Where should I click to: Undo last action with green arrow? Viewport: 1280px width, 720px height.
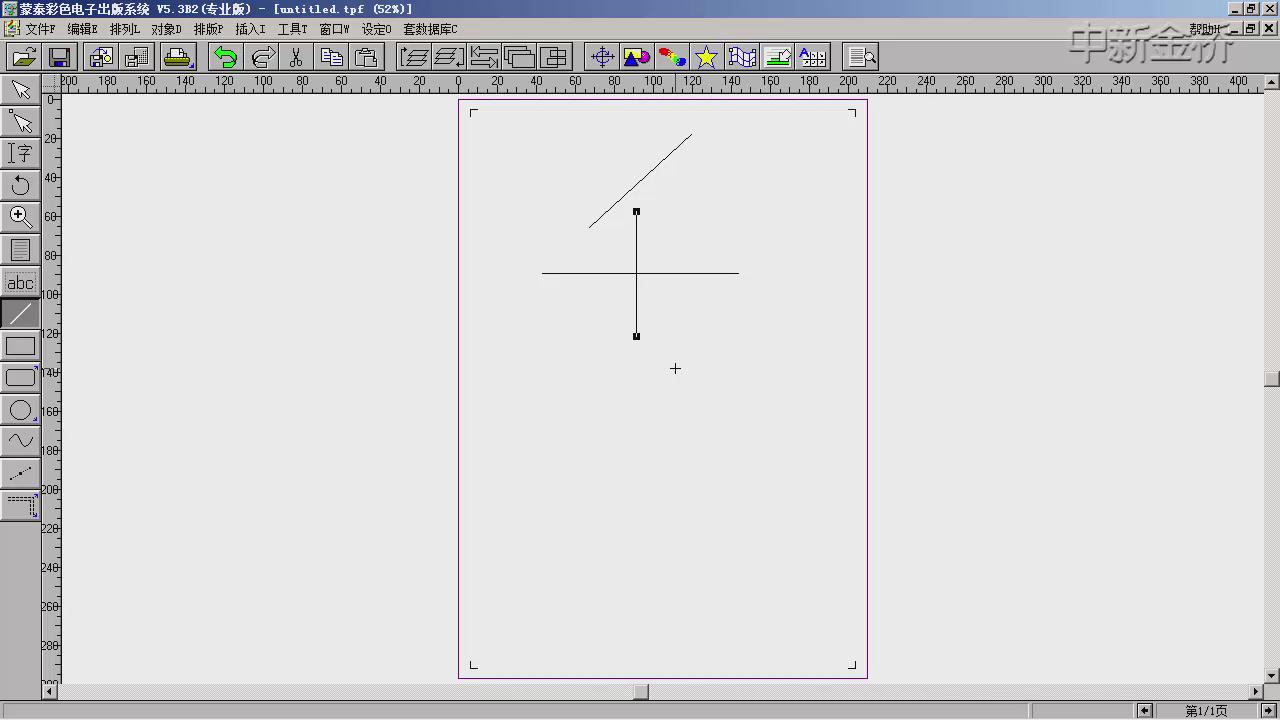point(226,57)
